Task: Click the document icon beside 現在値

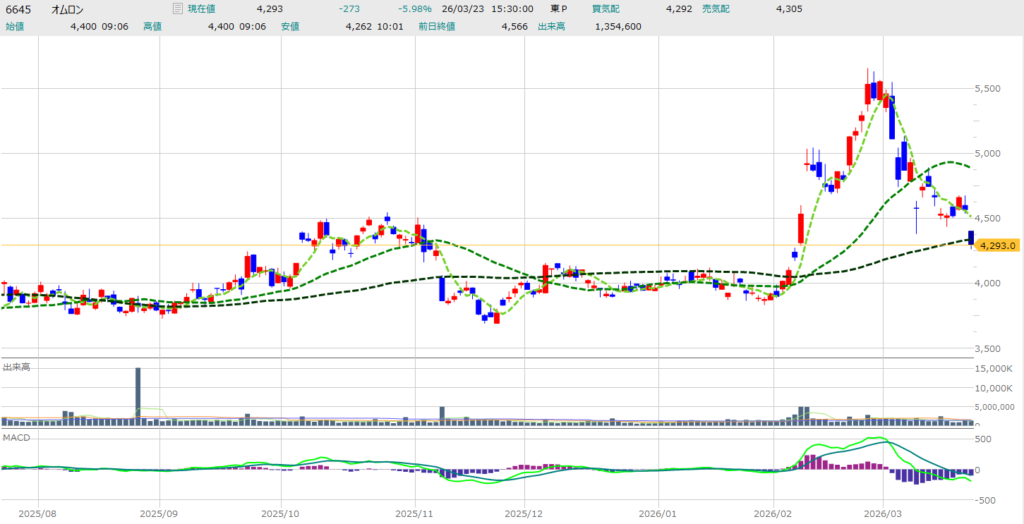Action: click(x=177, y=9)
